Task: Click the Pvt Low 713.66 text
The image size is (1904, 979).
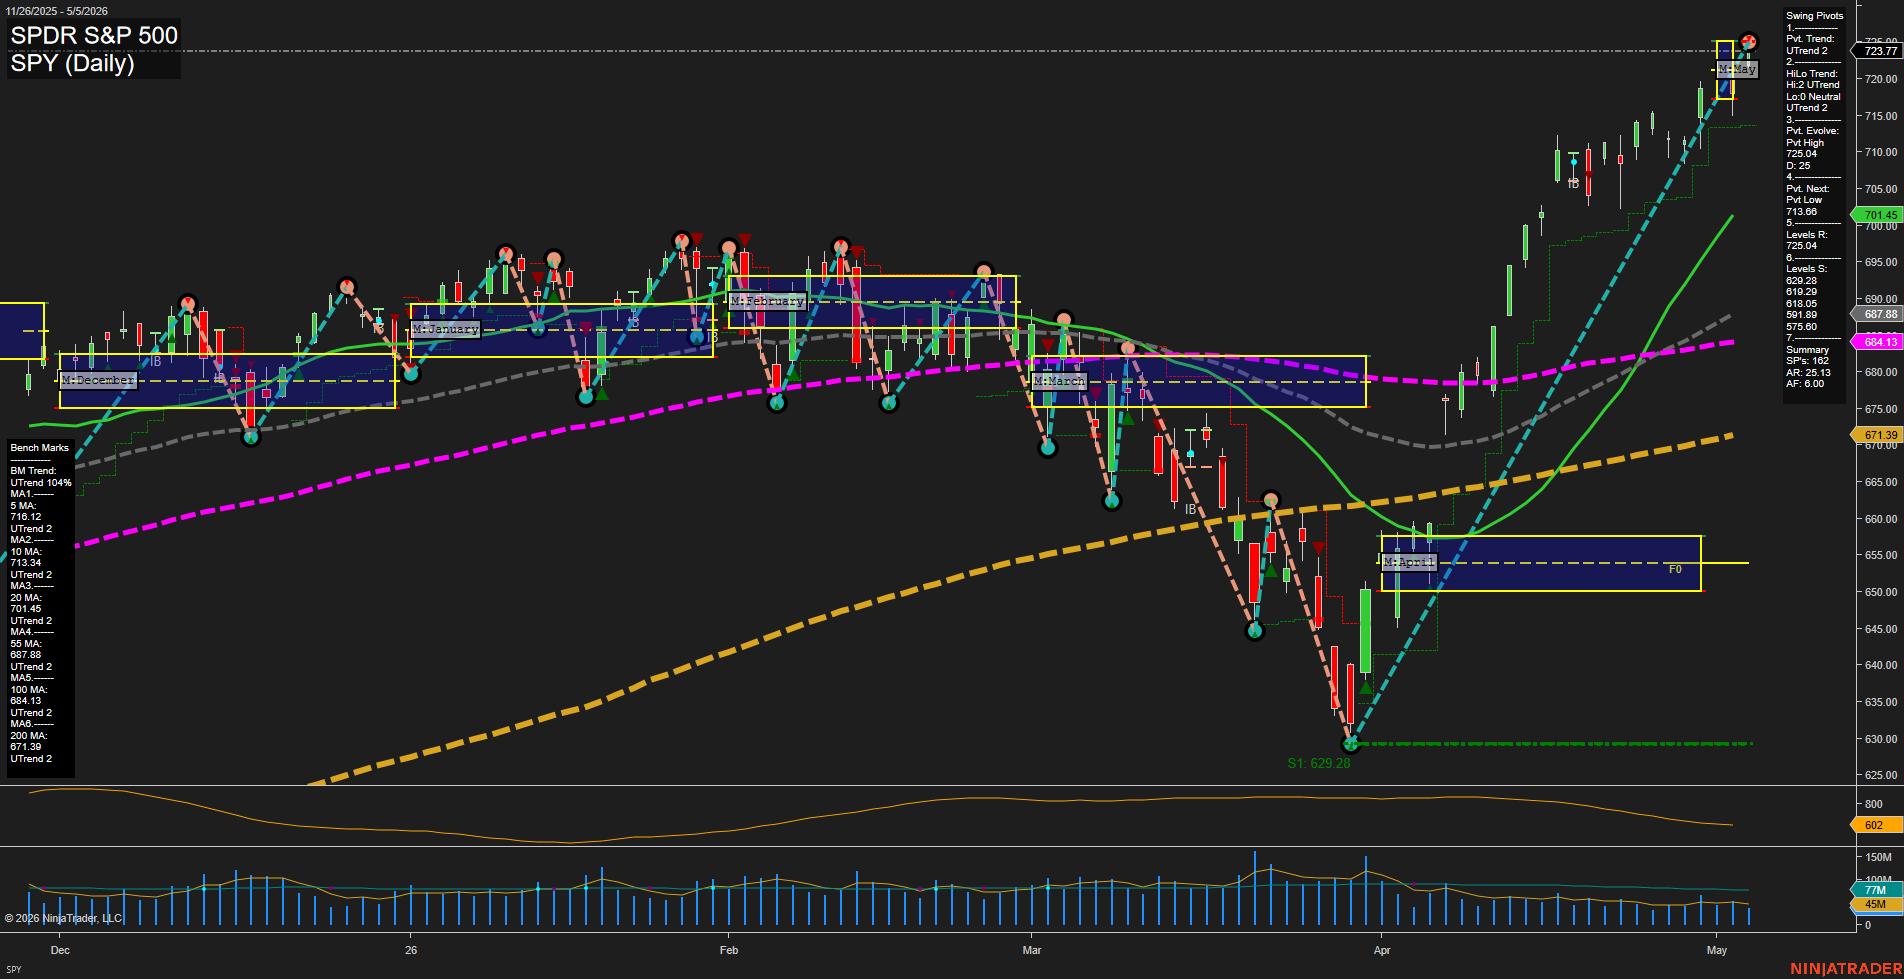Action: (x=1803, y=206)
